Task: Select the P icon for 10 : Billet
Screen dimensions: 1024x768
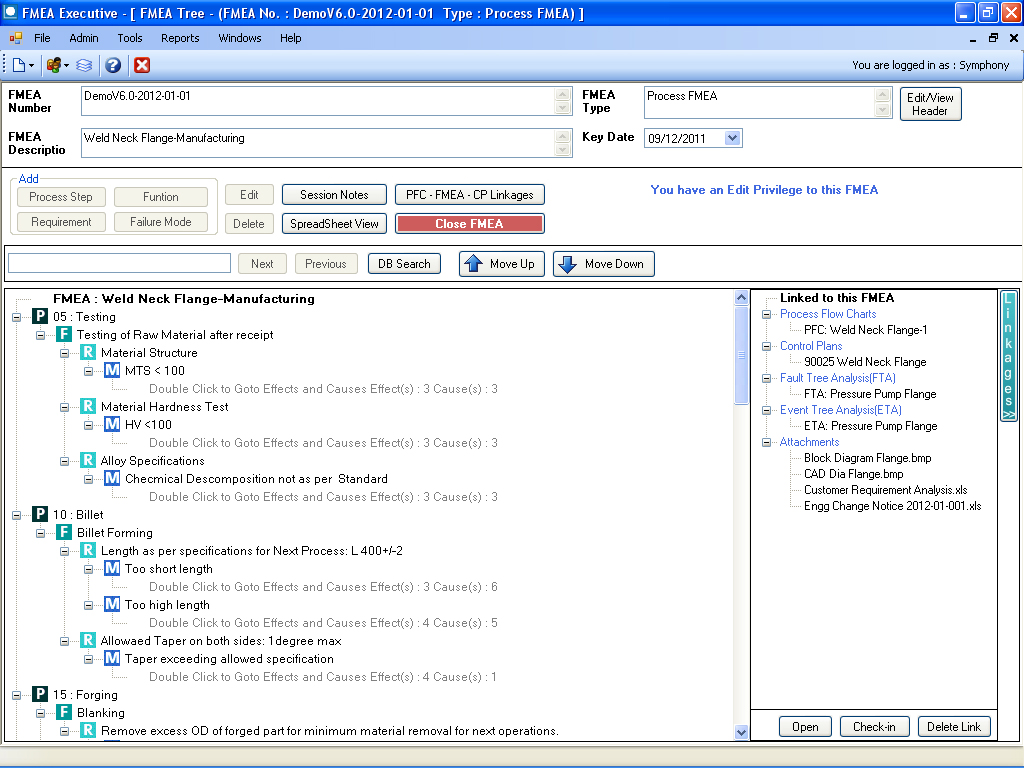Action: (40, 515)
